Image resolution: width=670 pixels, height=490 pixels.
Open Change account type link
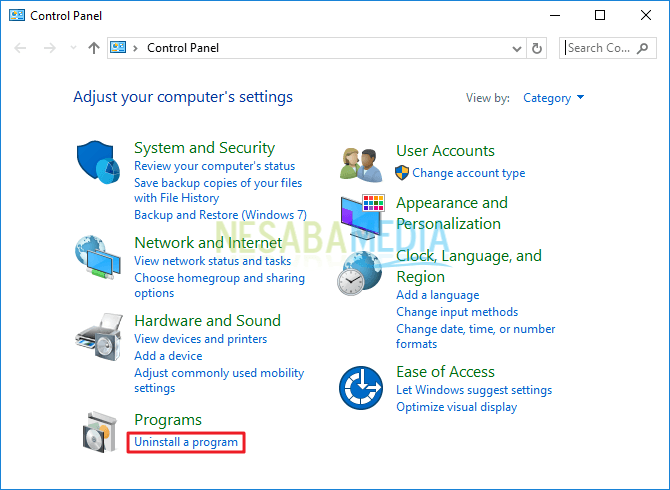coord(469,173)
